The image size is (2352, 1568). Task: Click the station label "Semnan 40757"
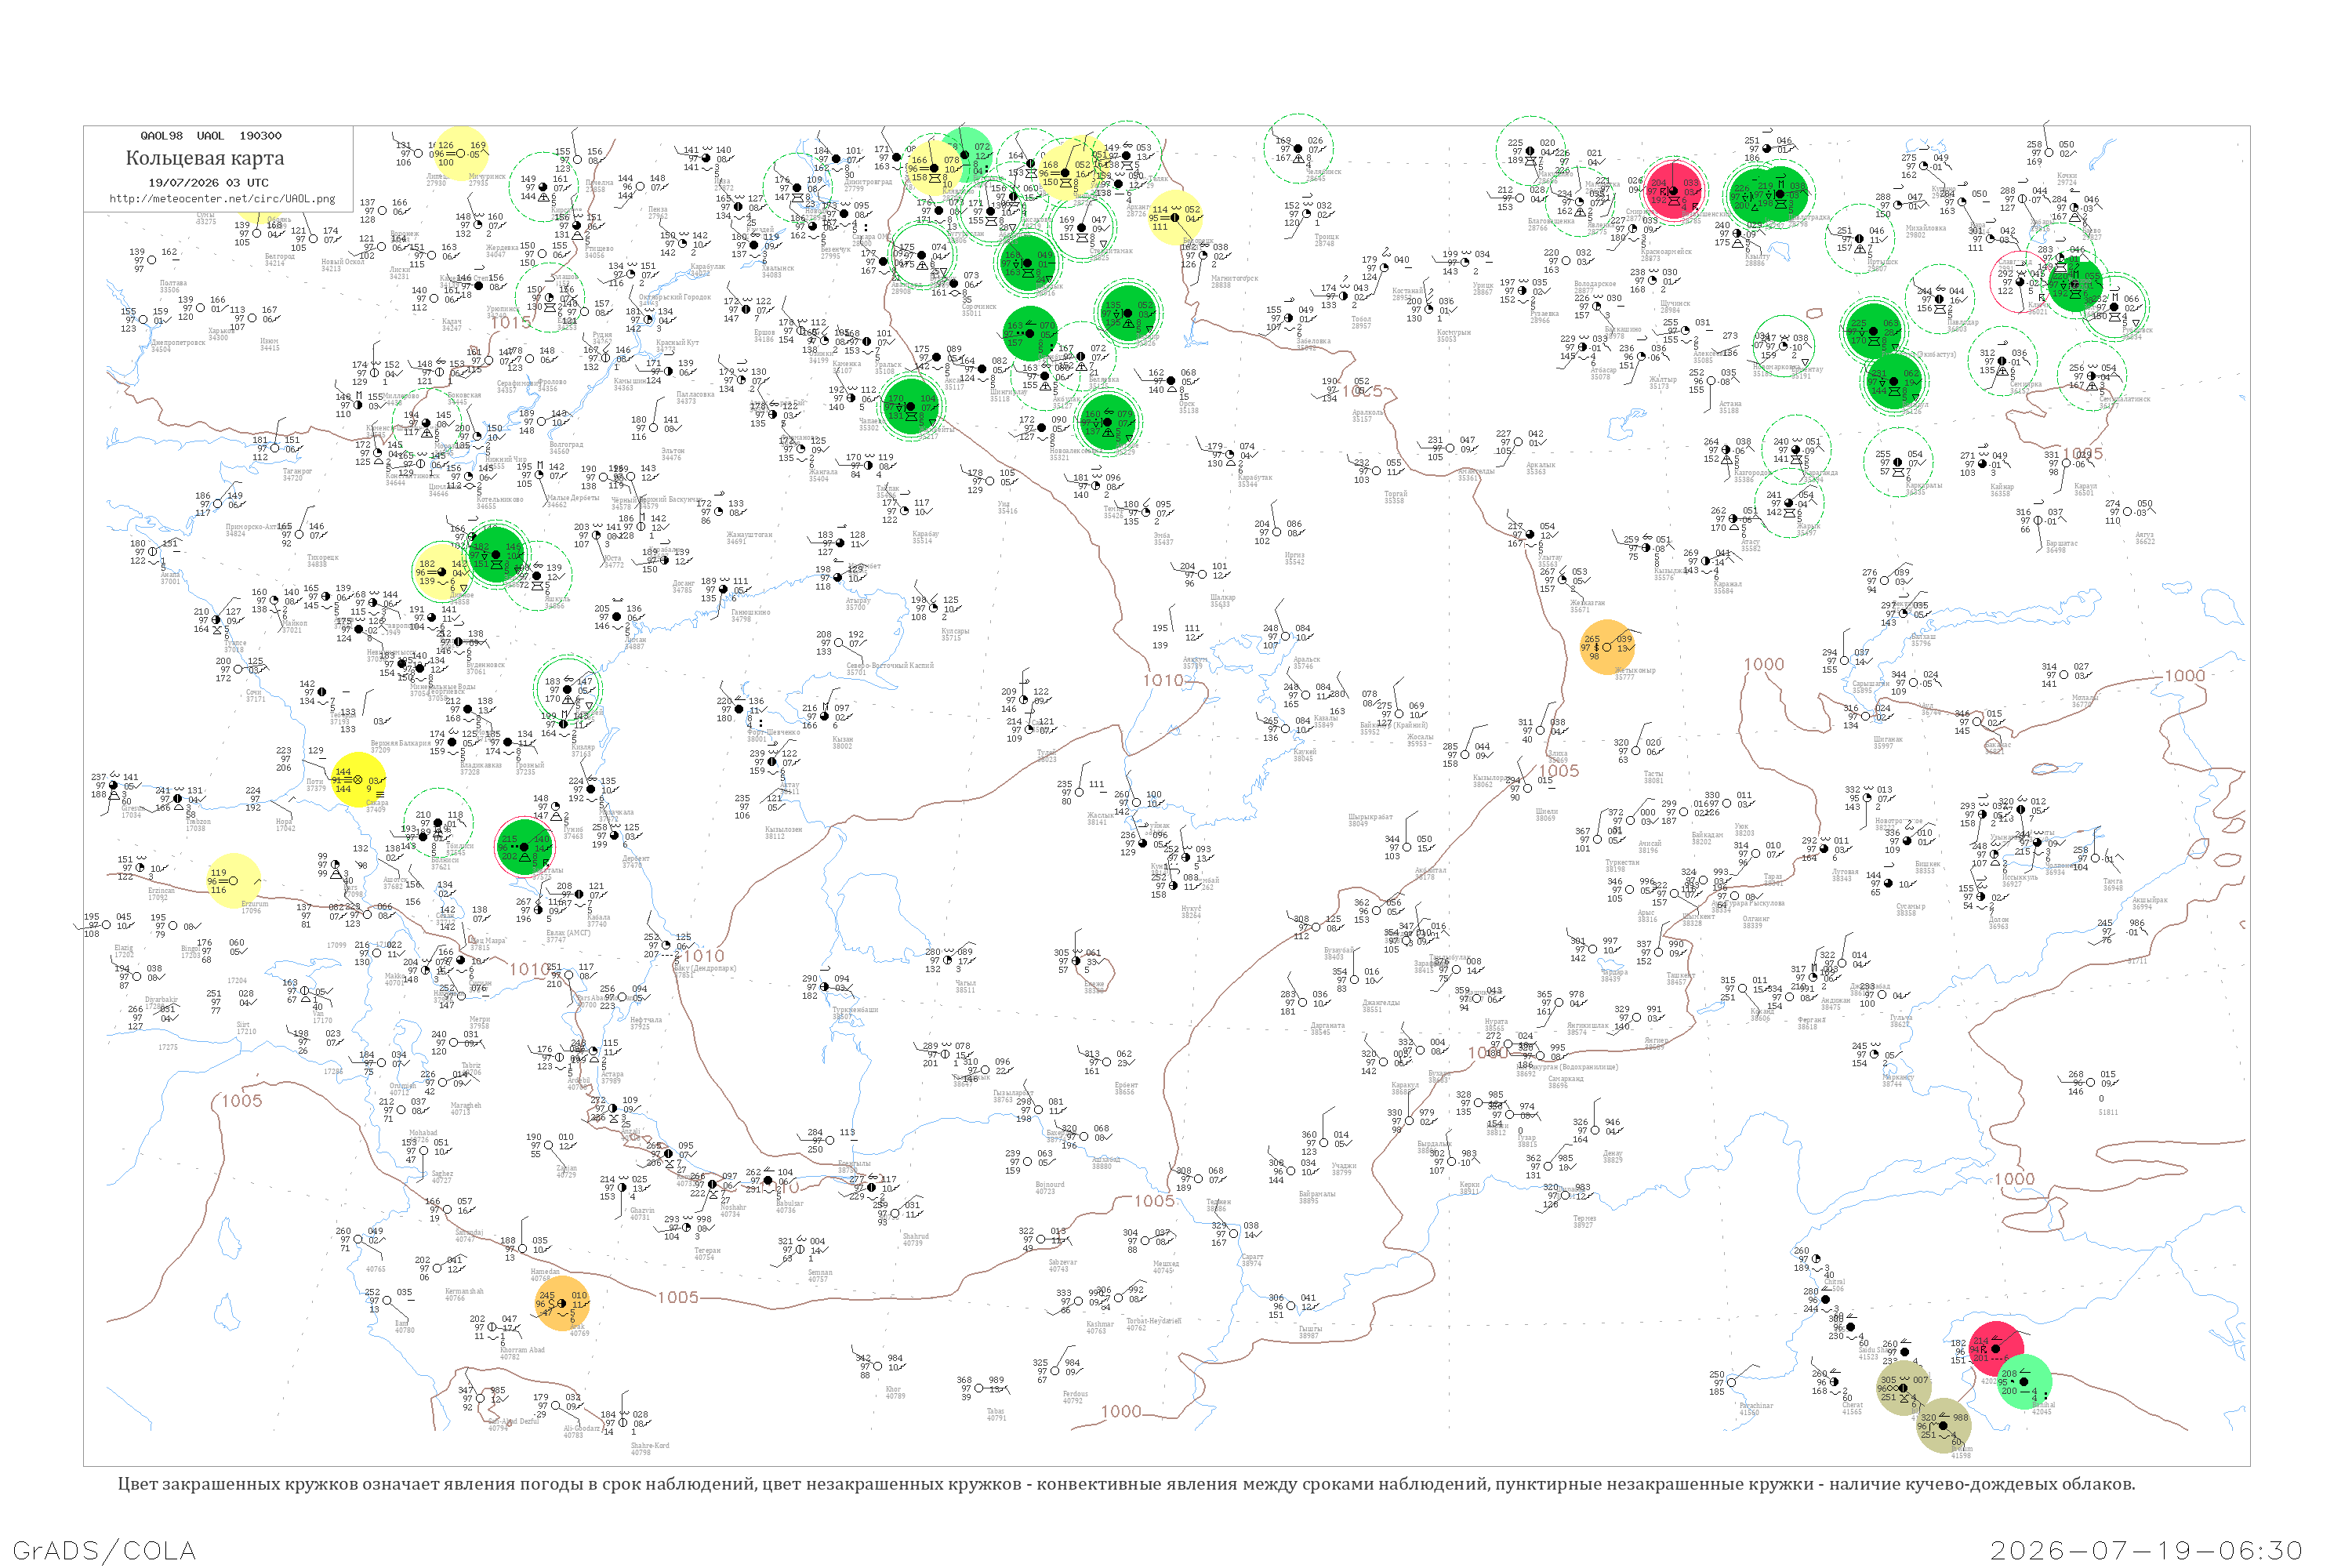tap(819, 1276)
